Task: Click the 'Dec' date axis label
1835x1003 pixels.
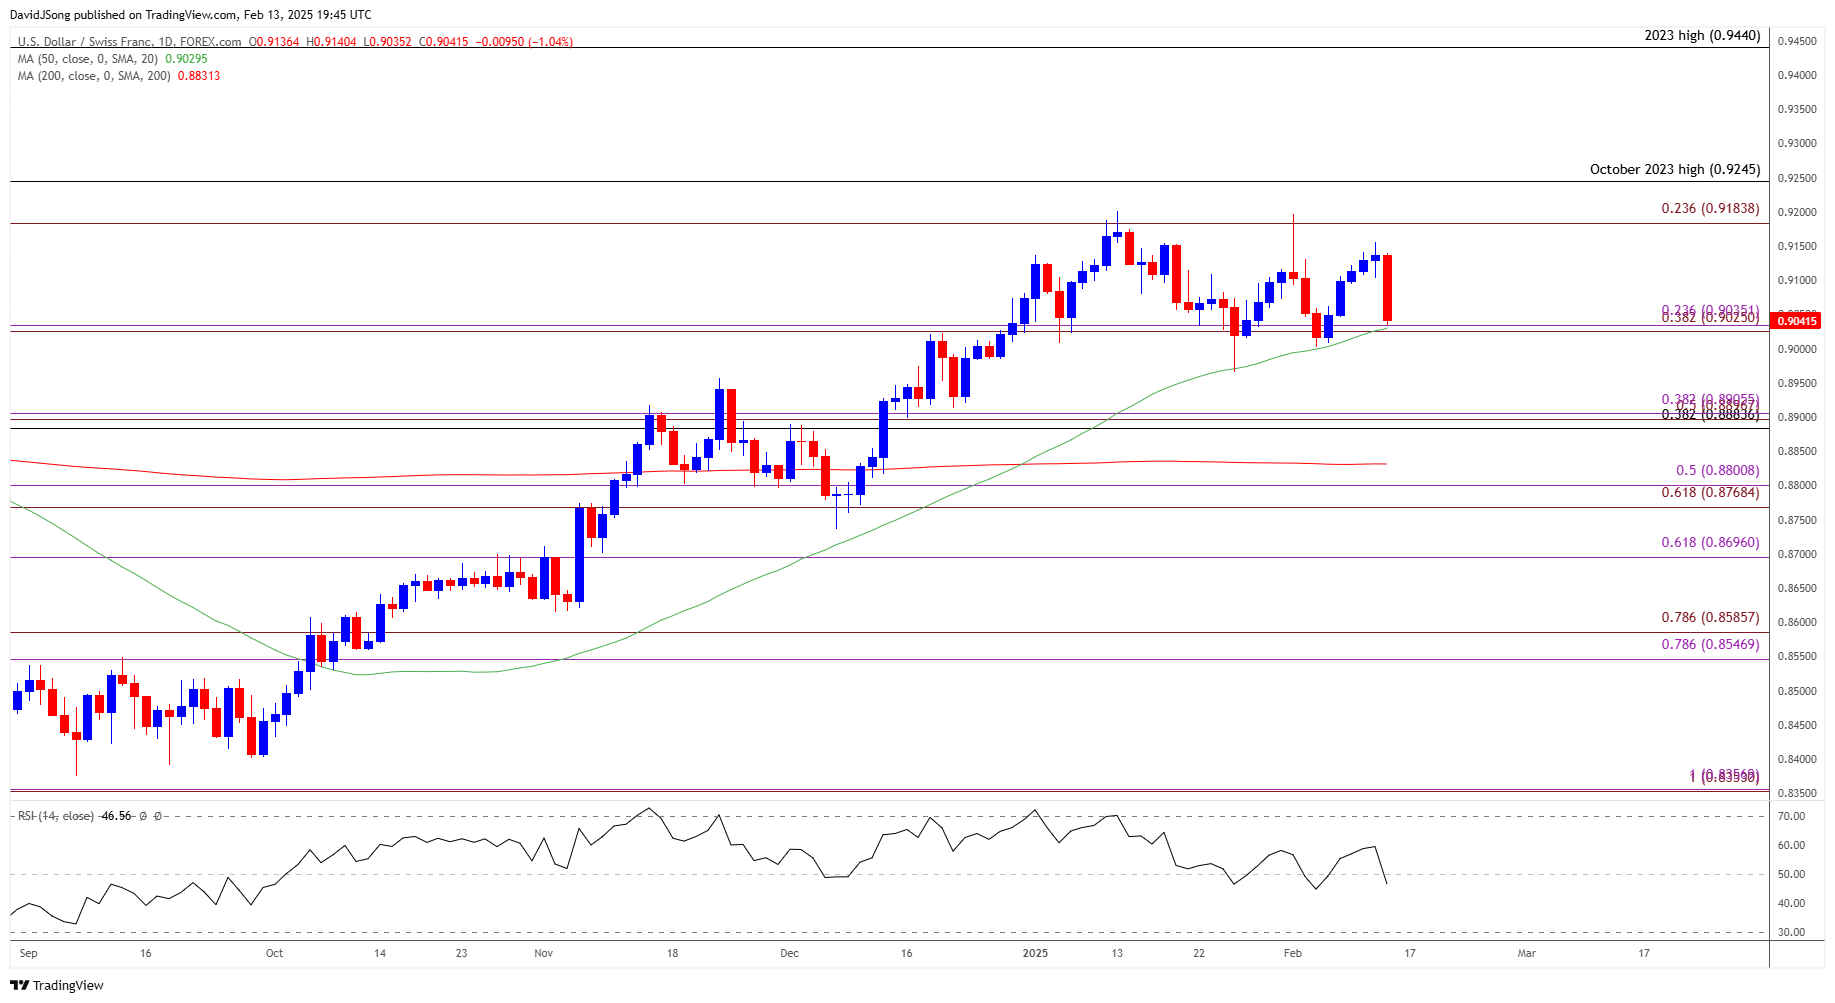Action: 789,953
